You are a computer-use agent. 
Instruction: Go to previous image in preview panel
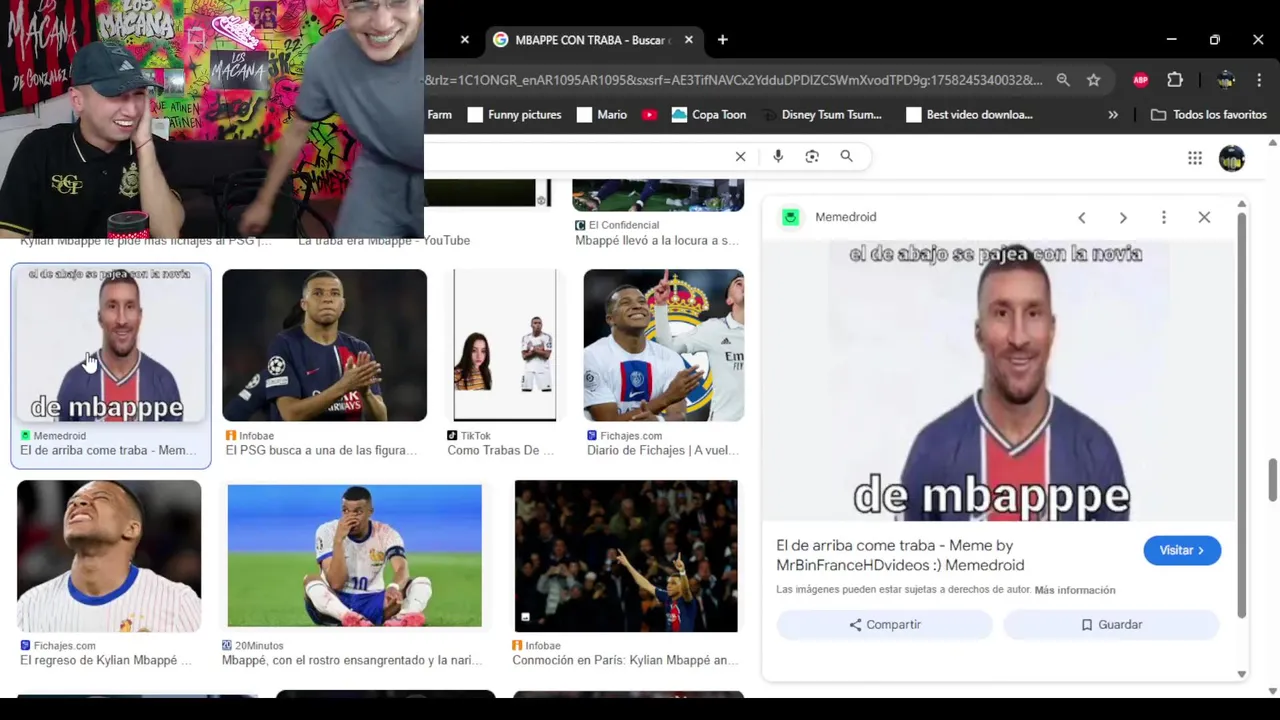pos(1081,217)
